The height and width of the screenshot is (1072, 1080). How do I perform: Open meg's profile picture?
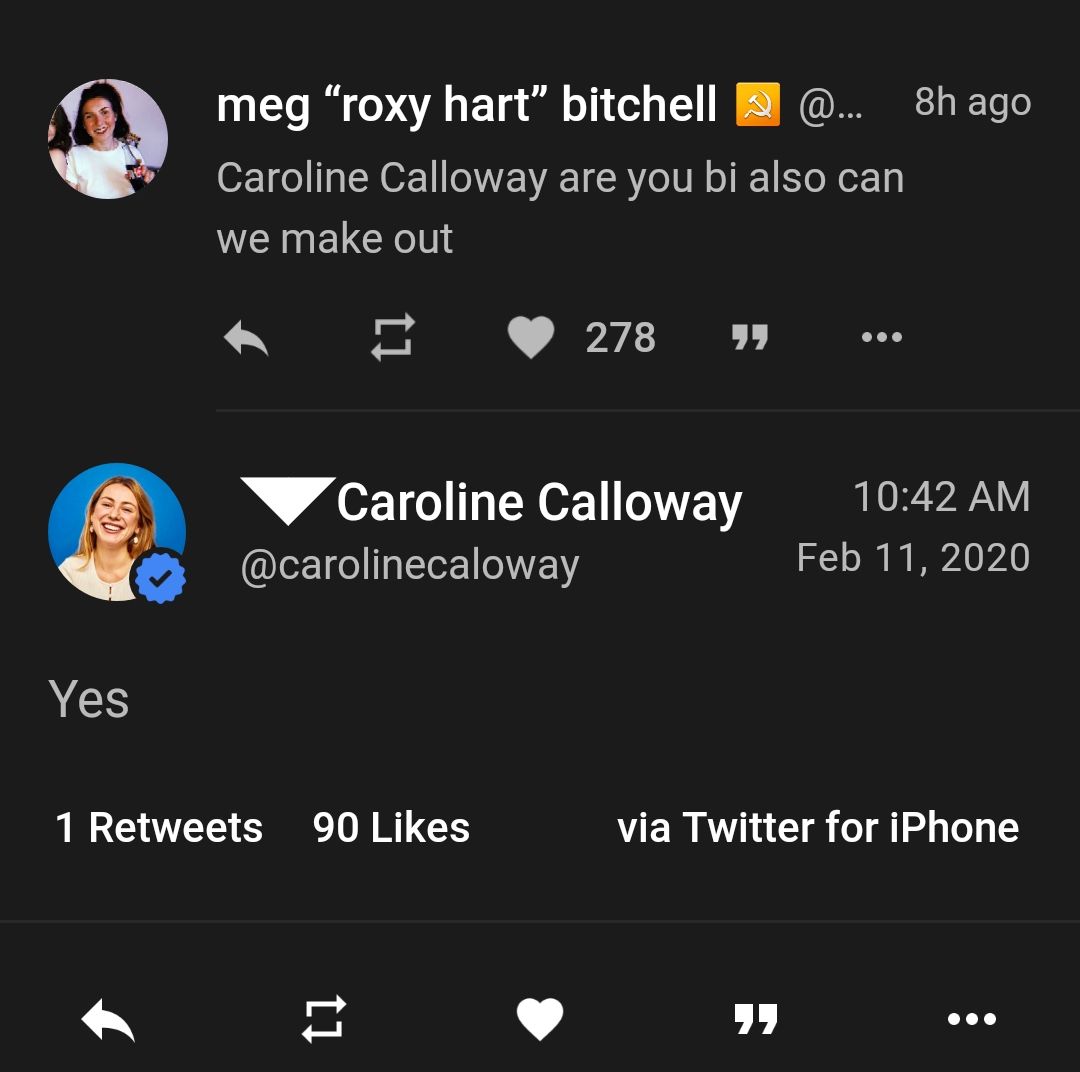108,139
